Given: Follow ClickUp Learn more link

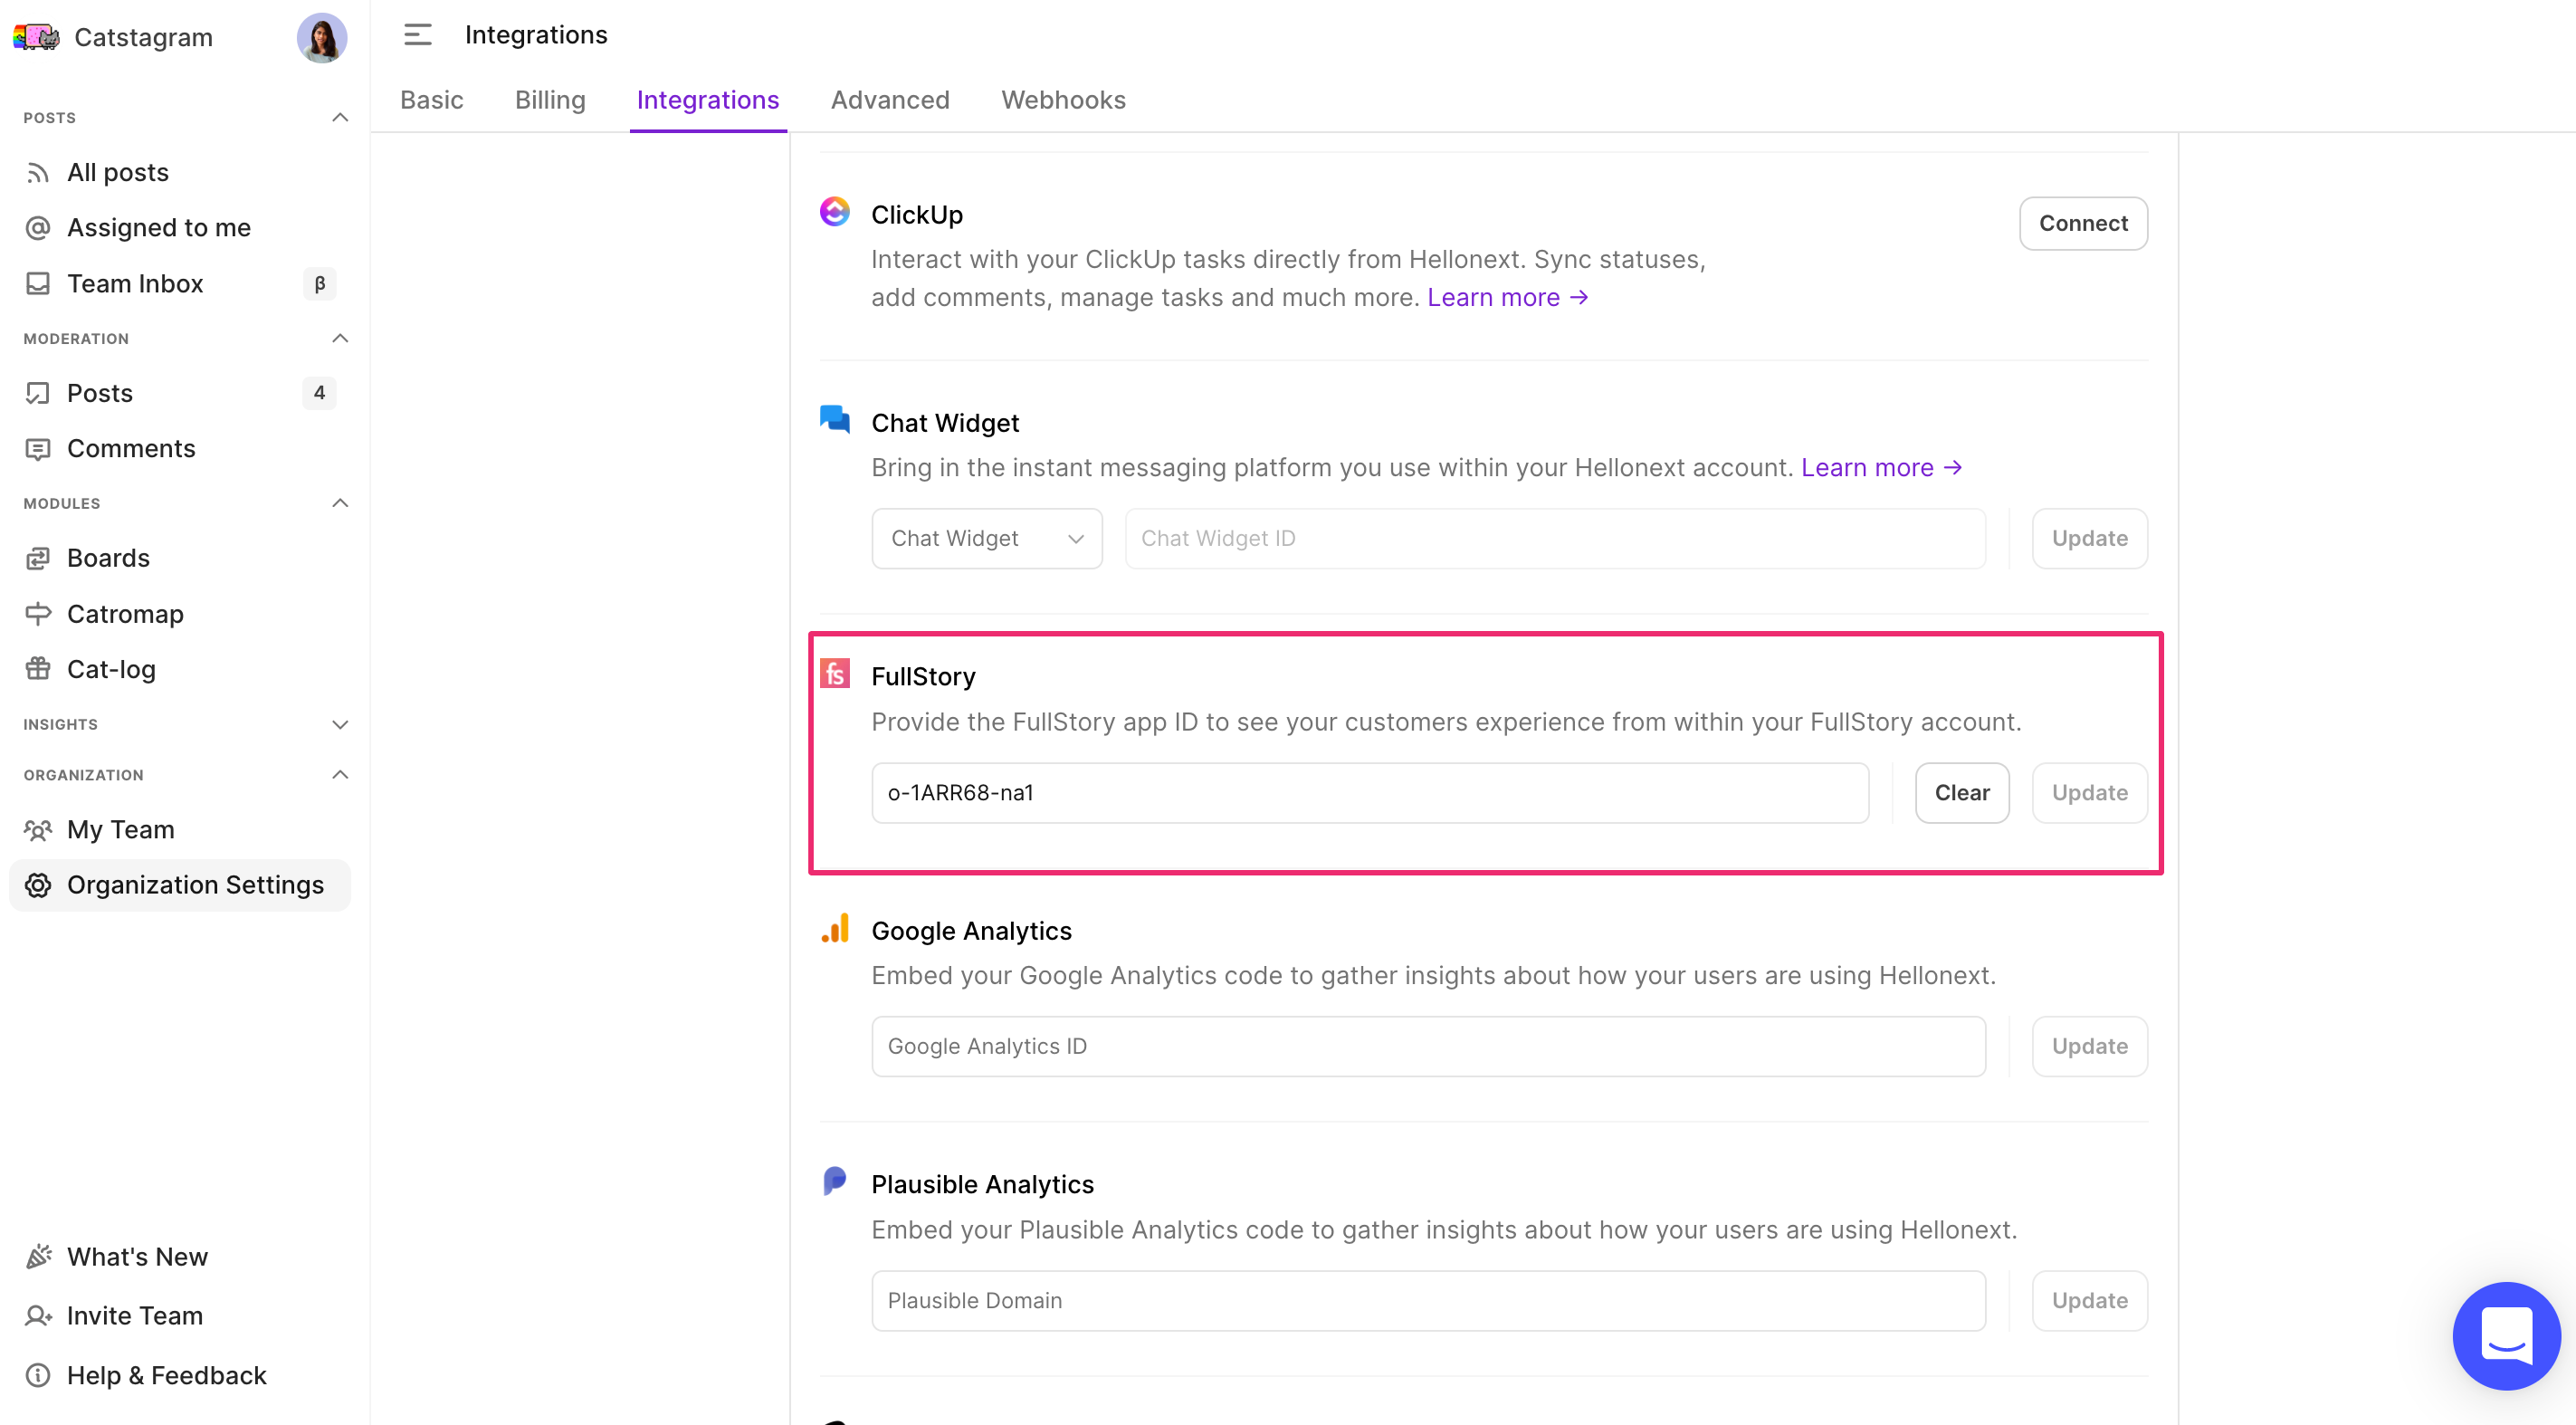Looking at the screenshot, I should (1507, 298).
